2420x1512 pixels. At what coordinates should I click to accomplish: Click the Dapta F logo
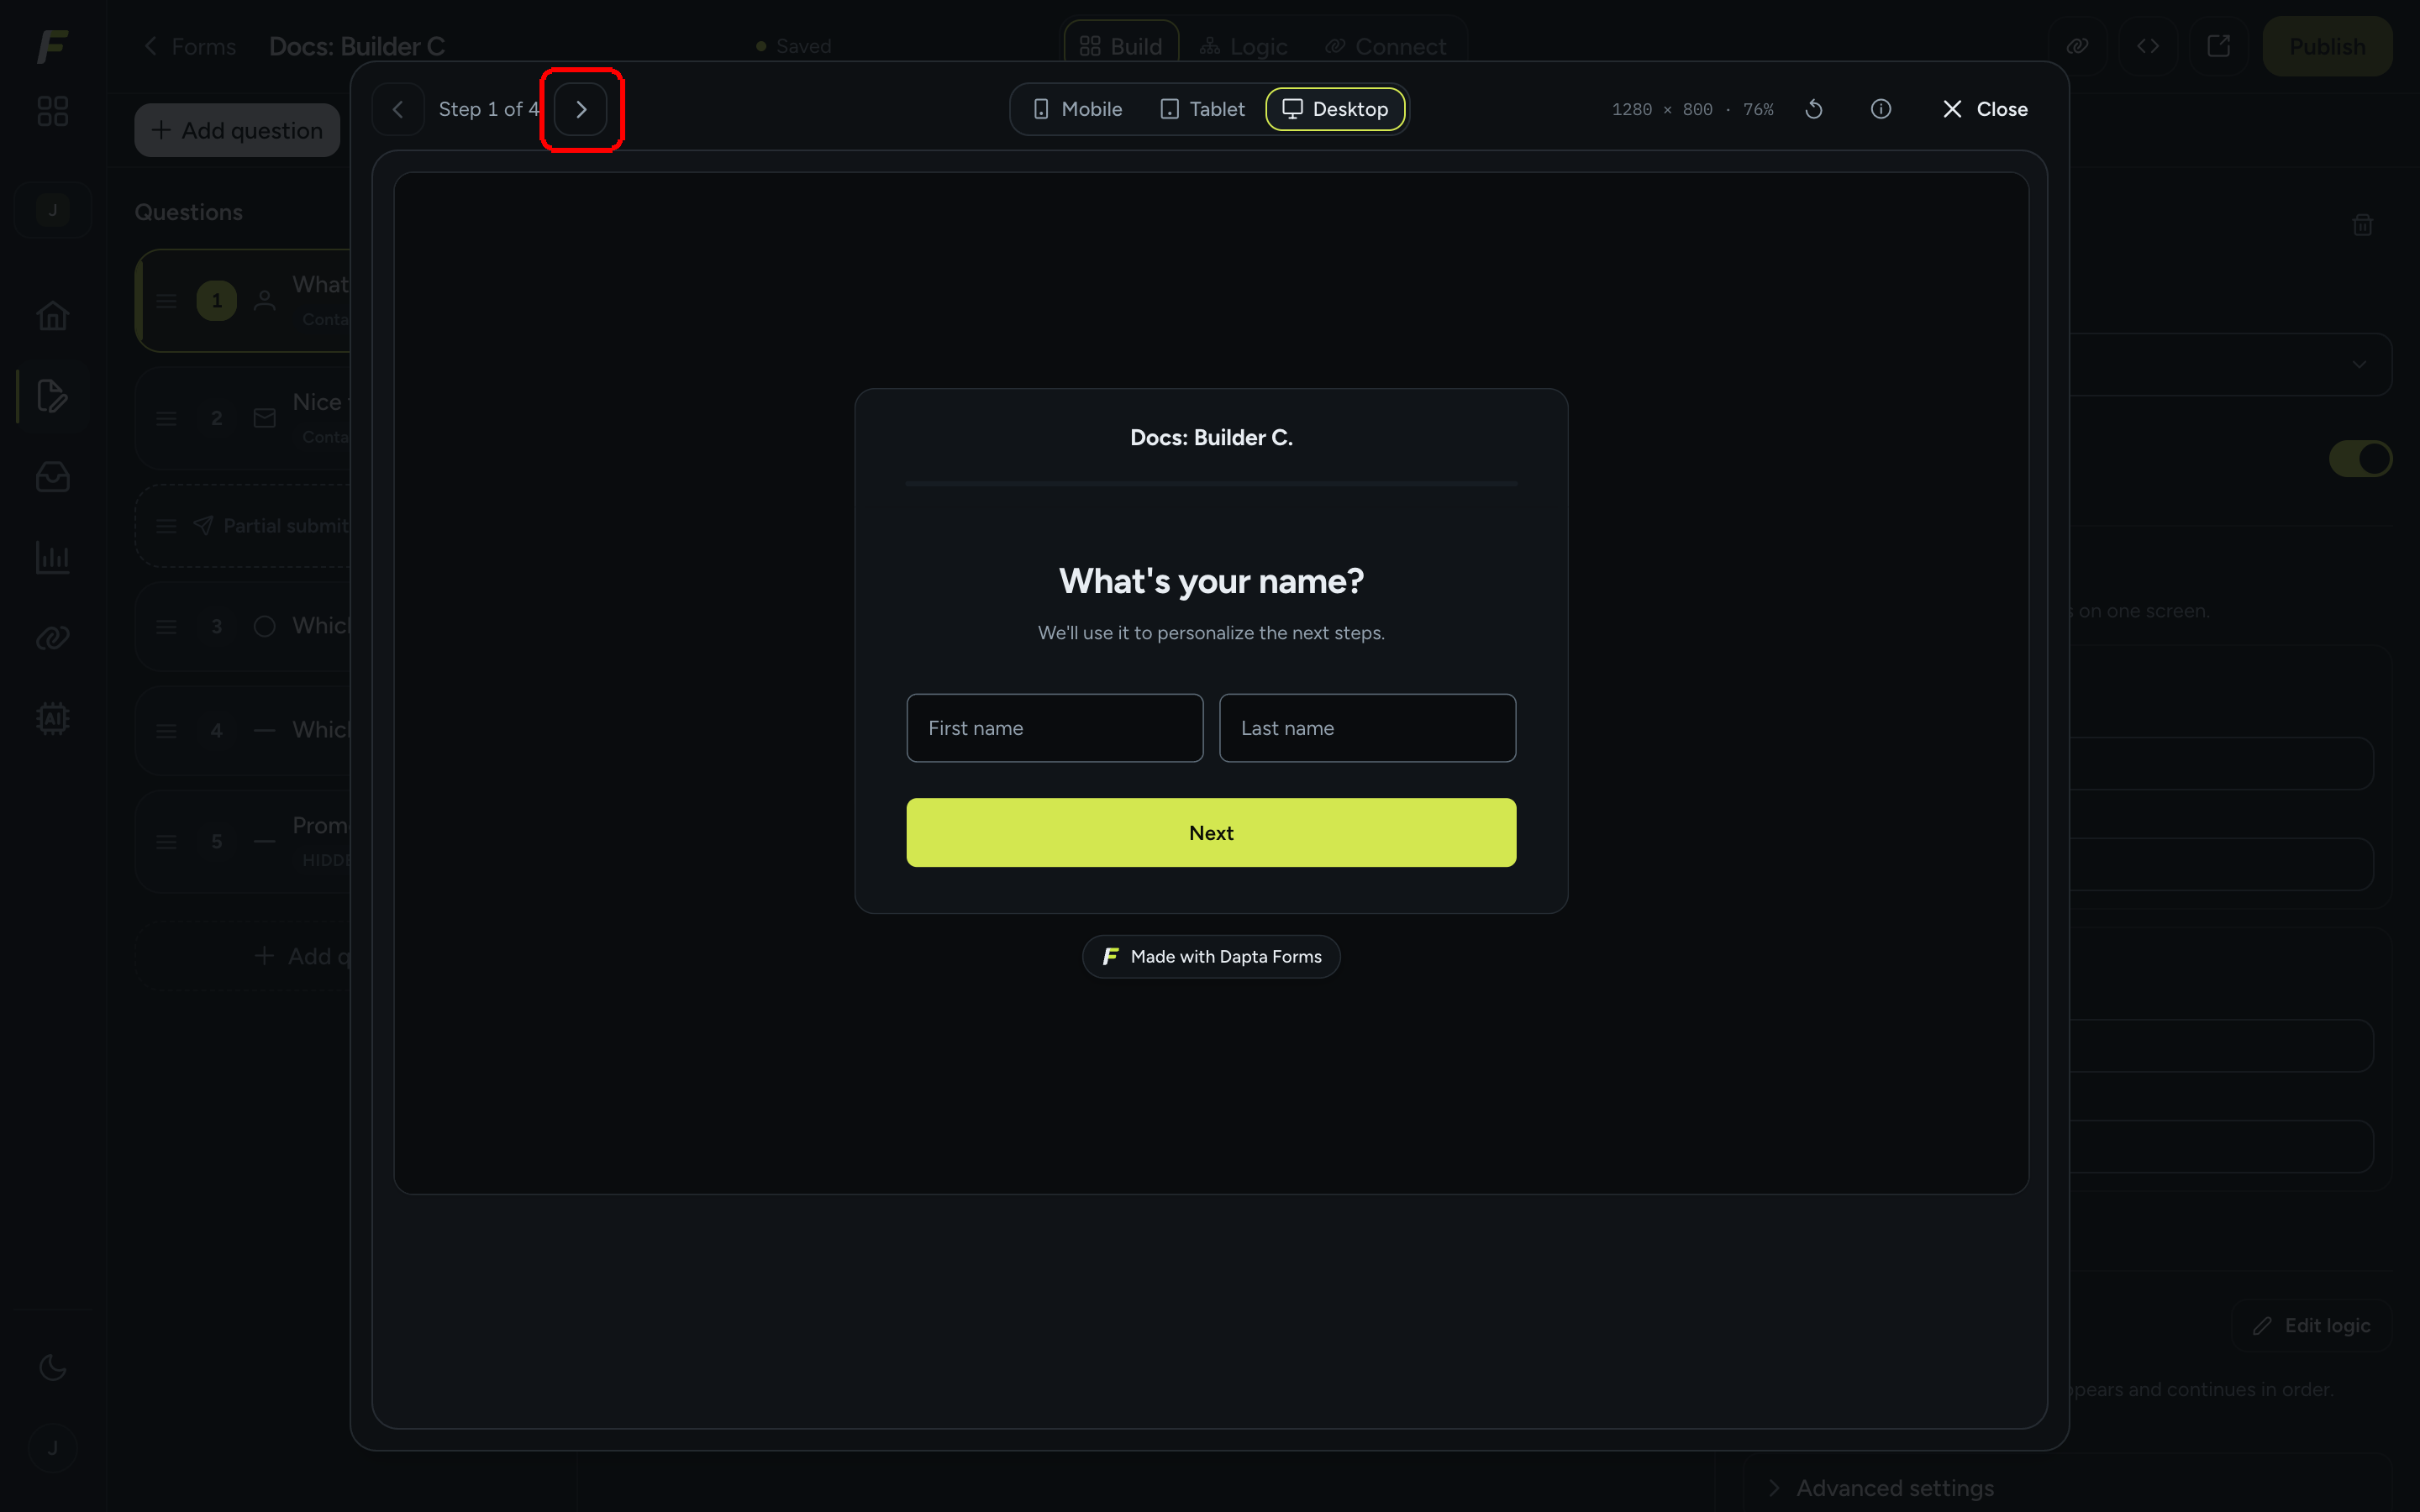pos(53,46)
